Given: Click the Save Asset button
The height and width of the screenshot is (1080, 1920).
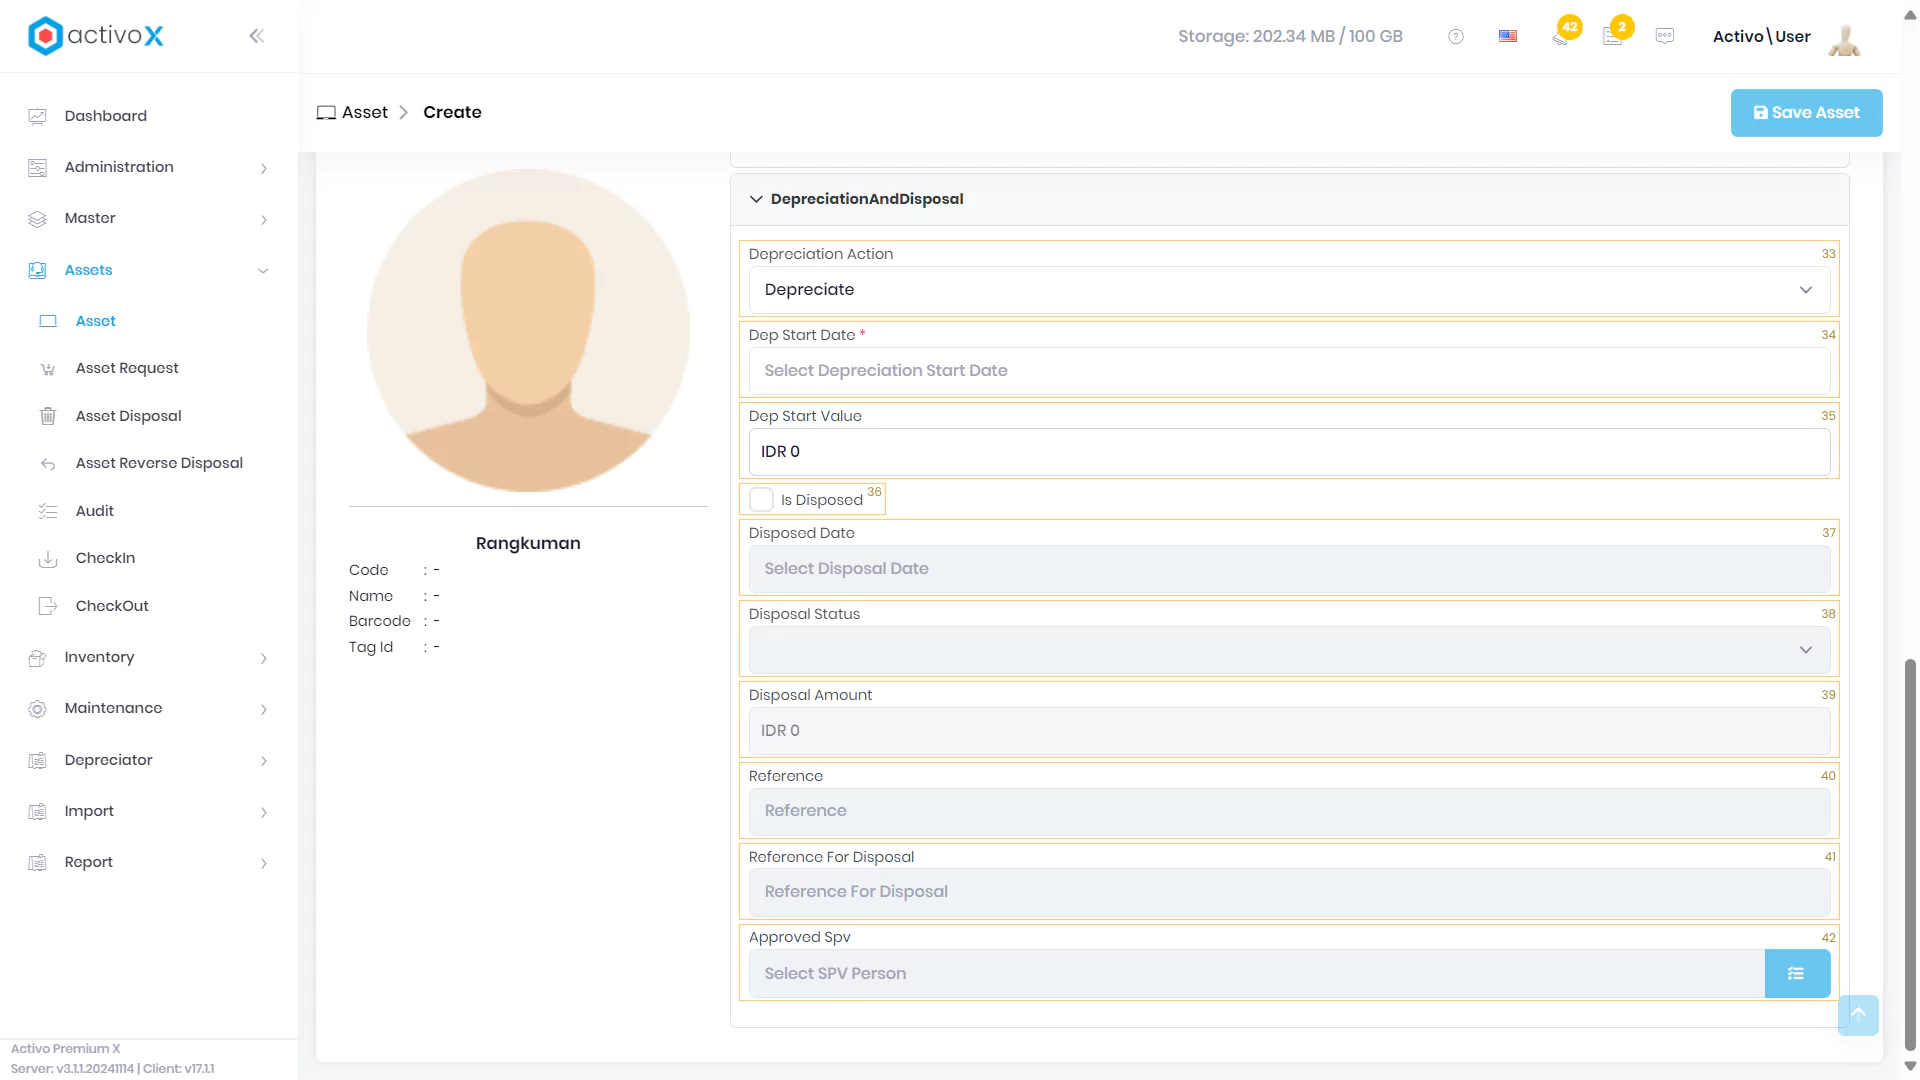Looking at the screenshot, I should pyautogui.click(x=1806, y=113).
